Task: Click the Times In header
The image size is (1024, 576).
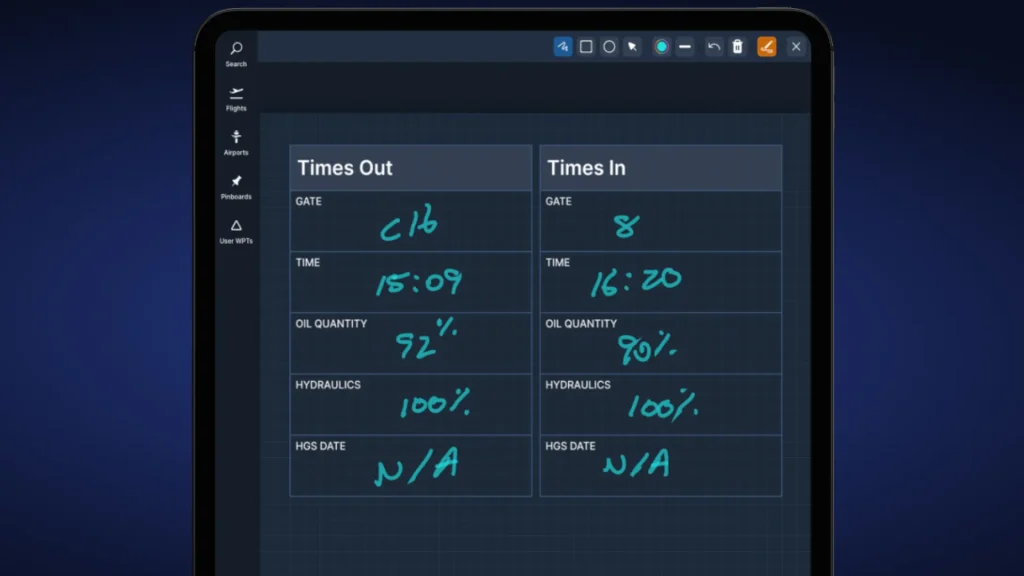Action: pos(586,168)
